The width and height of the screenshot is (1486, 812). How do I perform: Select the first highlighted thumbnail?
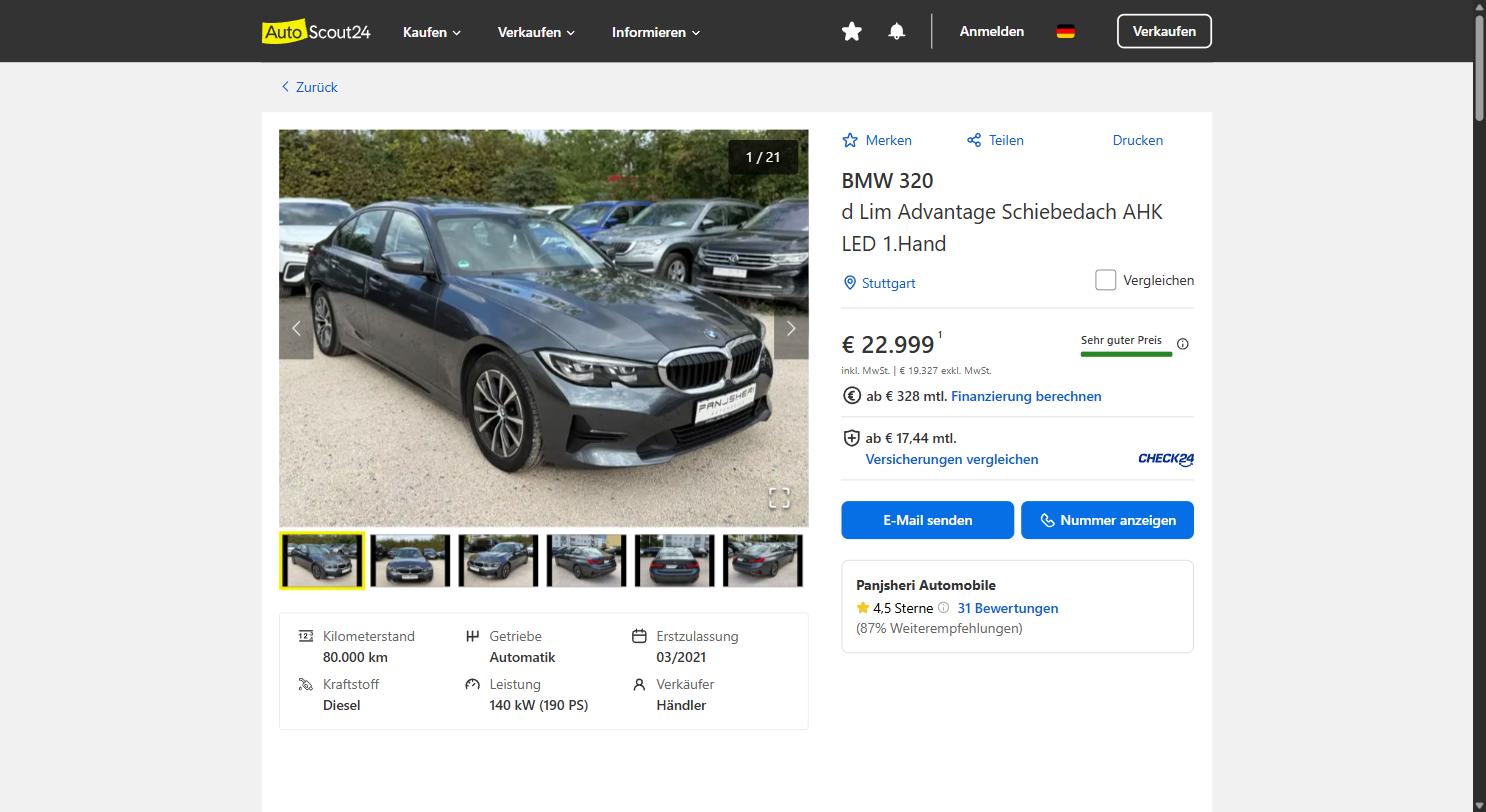(322, 560)
